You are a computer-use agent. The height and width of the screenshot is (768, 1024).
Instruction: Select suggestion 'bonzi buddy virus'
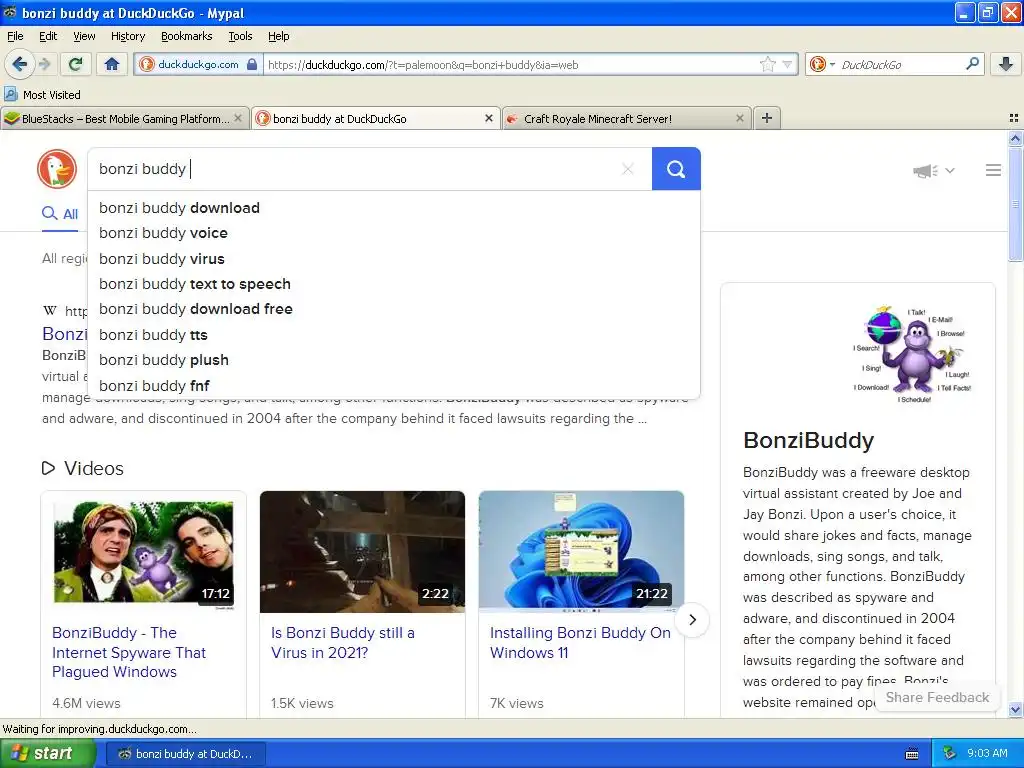[394, 259]
